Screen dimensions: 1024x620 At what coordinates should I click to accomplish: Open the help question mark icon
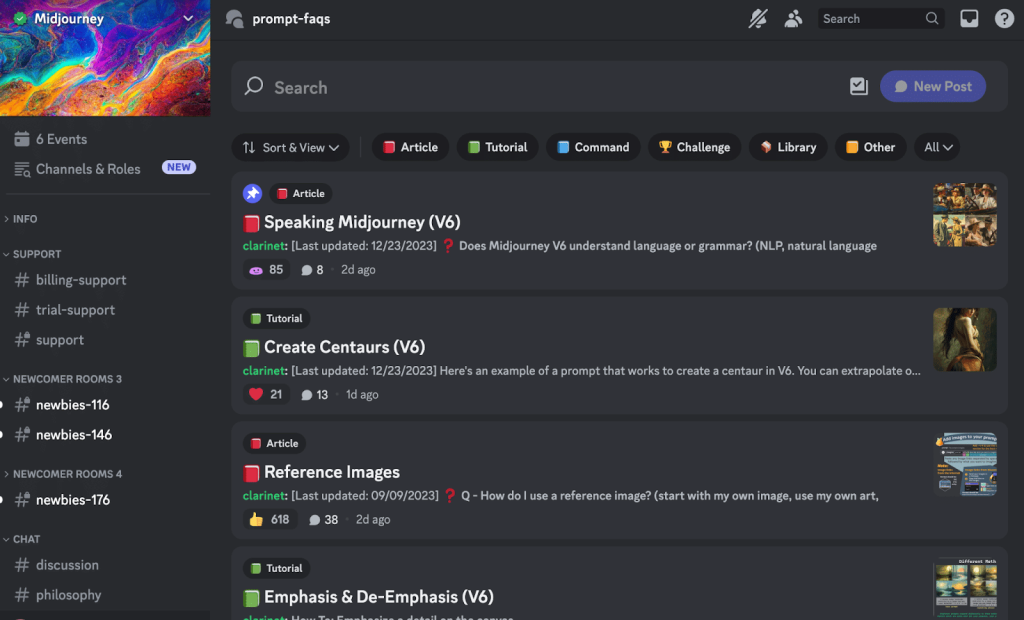[x=1004, y=18]
